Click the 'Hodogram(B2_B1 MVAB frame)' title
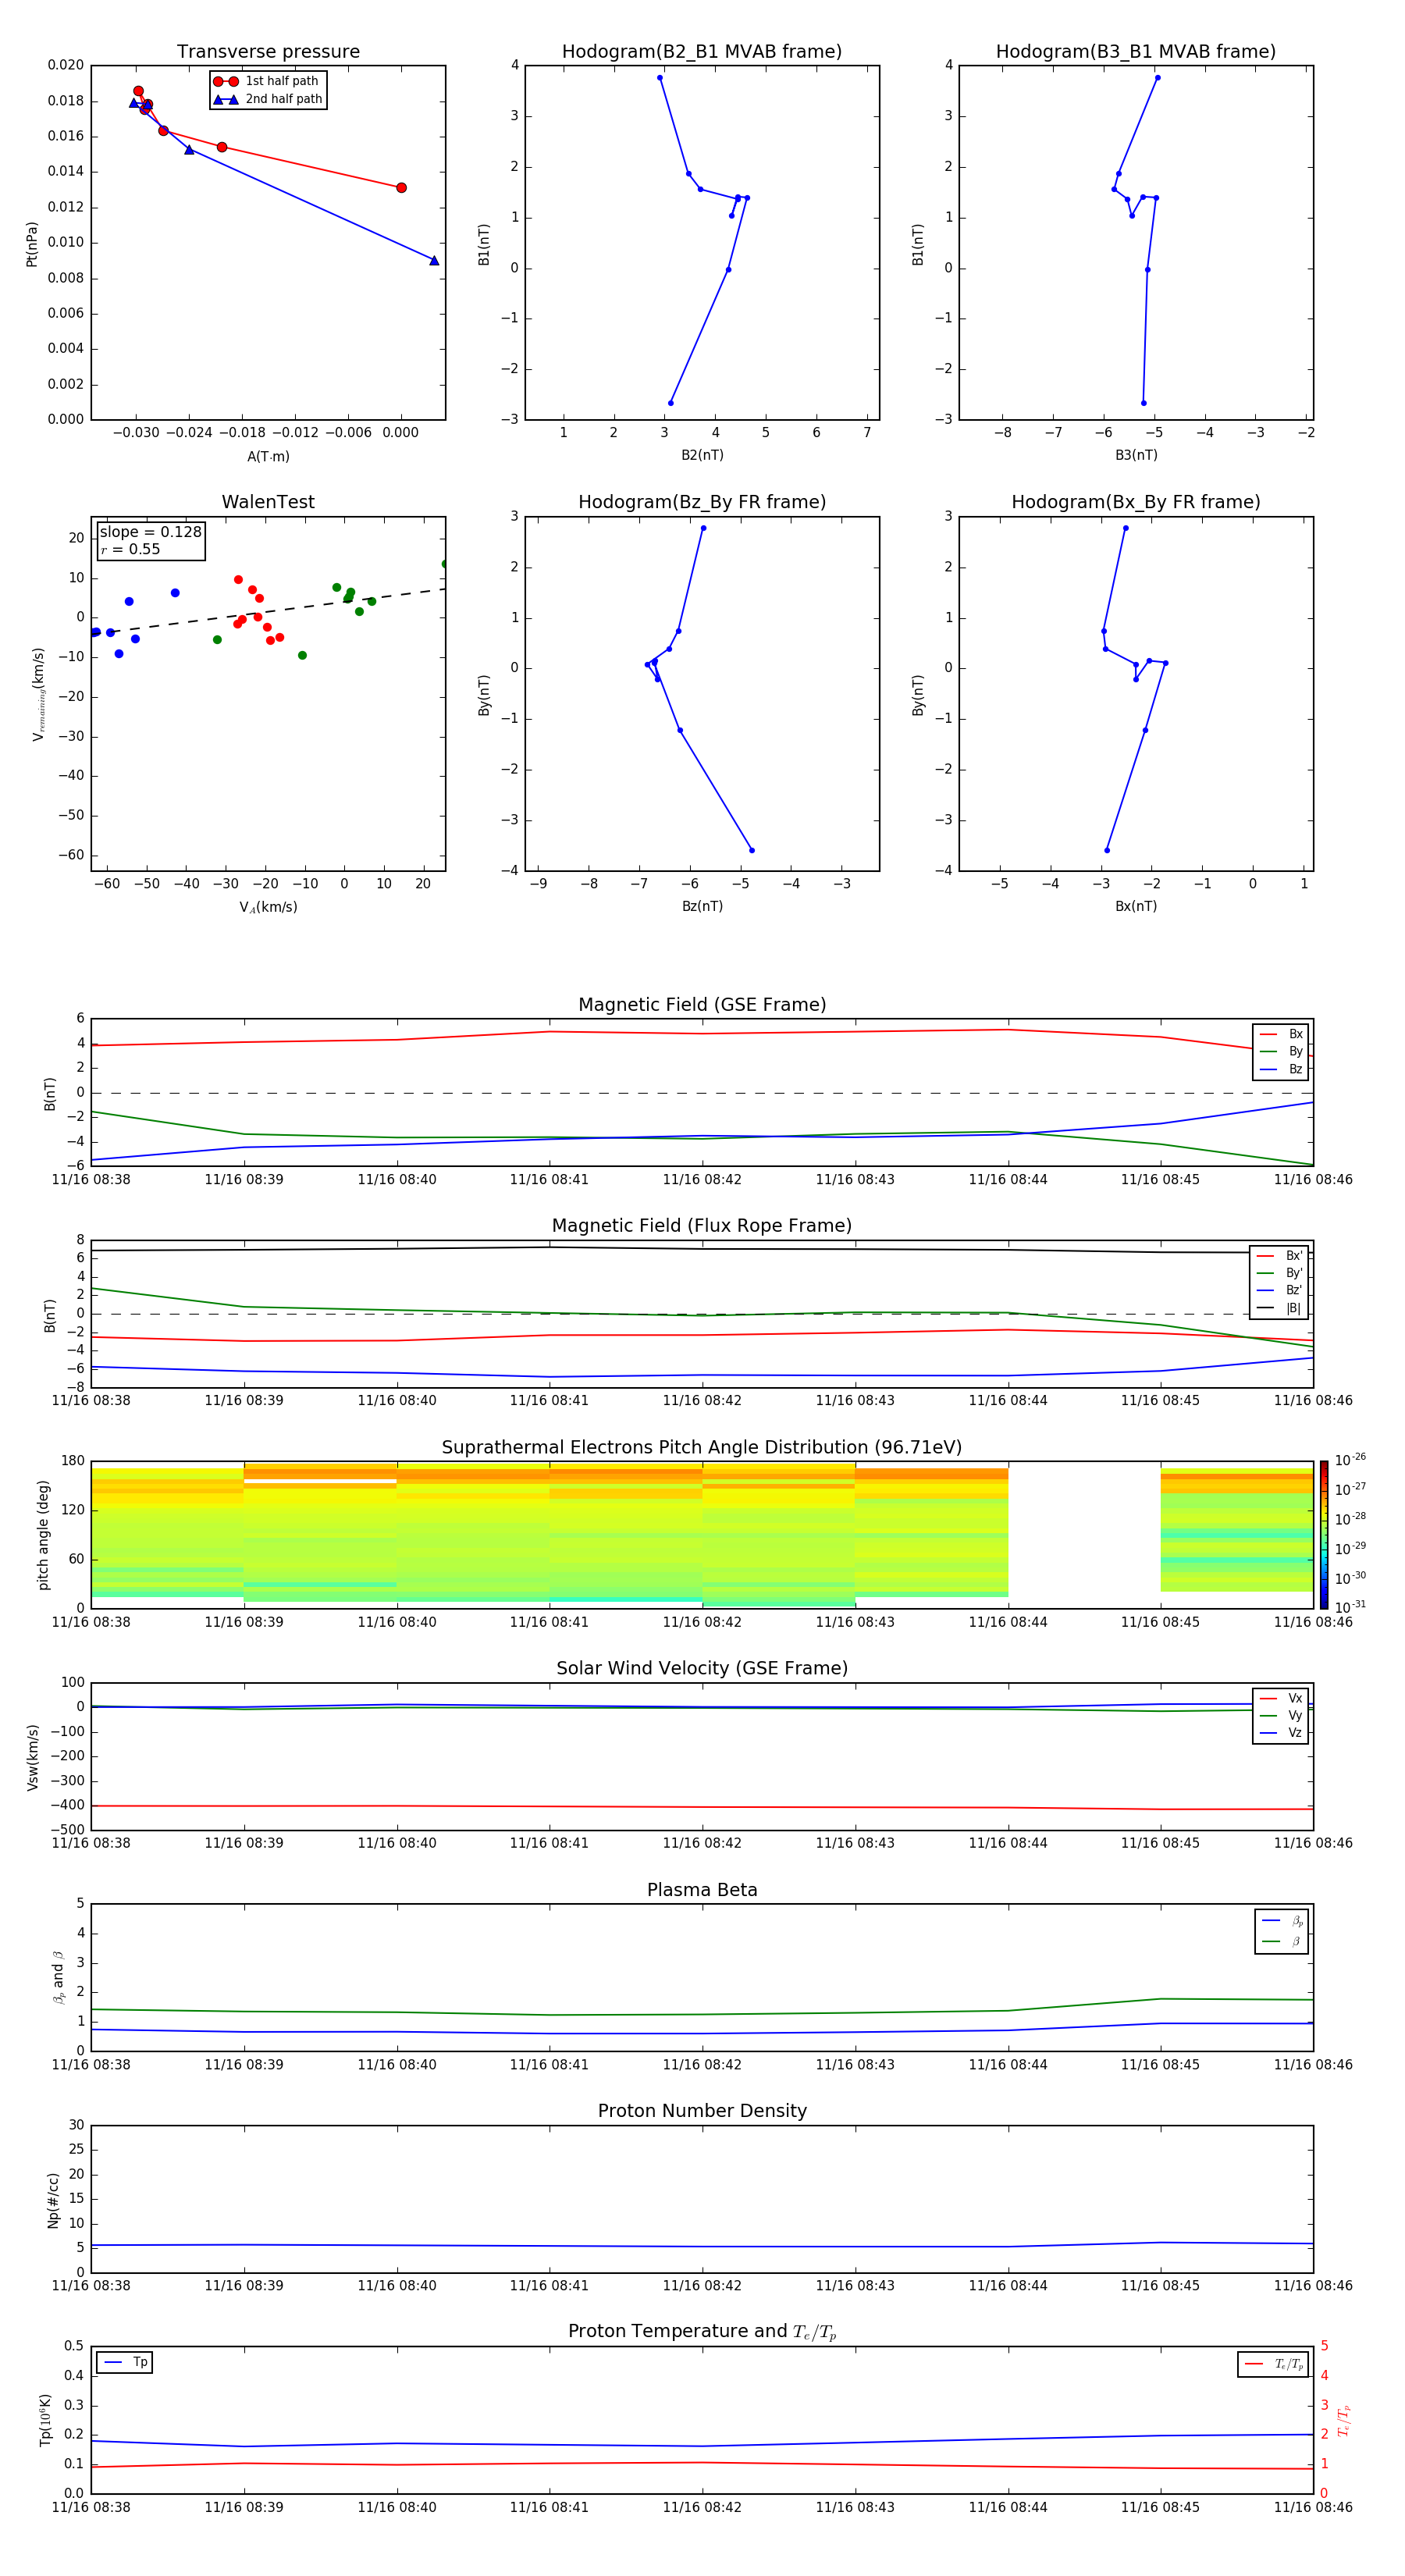This screenshot has width=1405, height=2576. (702, 52)
